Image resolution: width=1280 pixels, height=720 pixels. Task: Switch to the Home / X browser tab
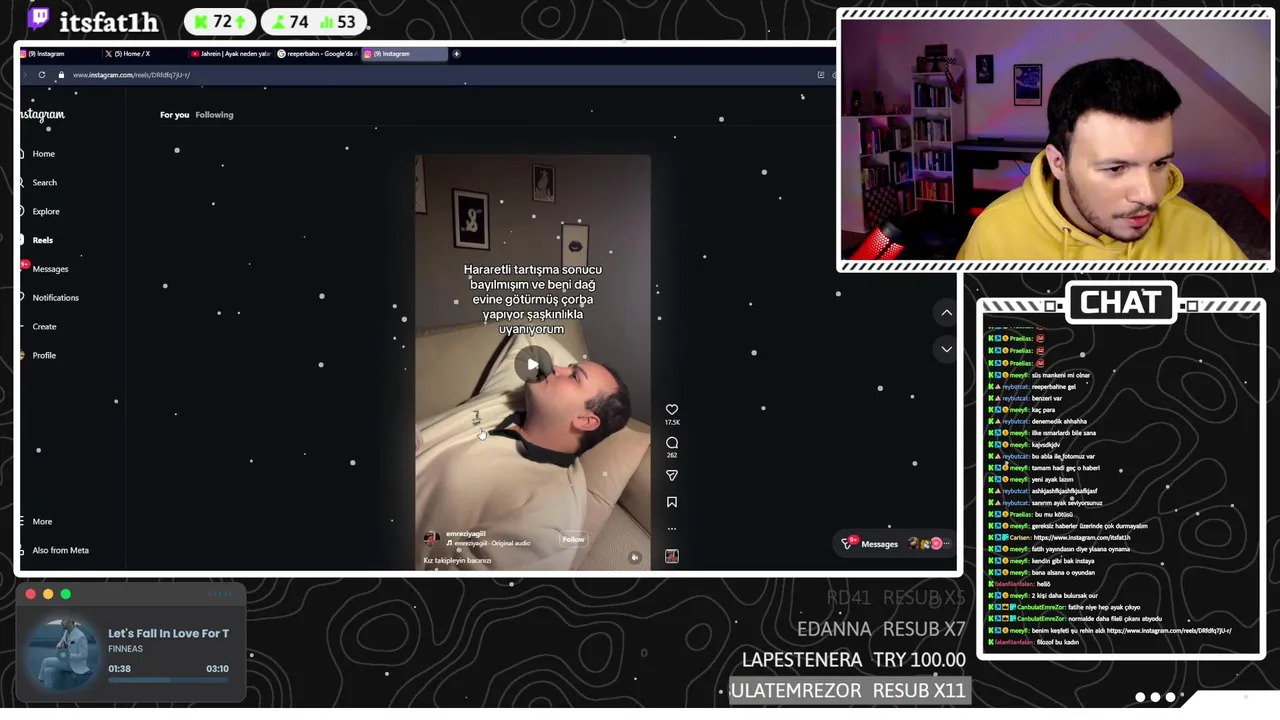(x=145, y=54)
